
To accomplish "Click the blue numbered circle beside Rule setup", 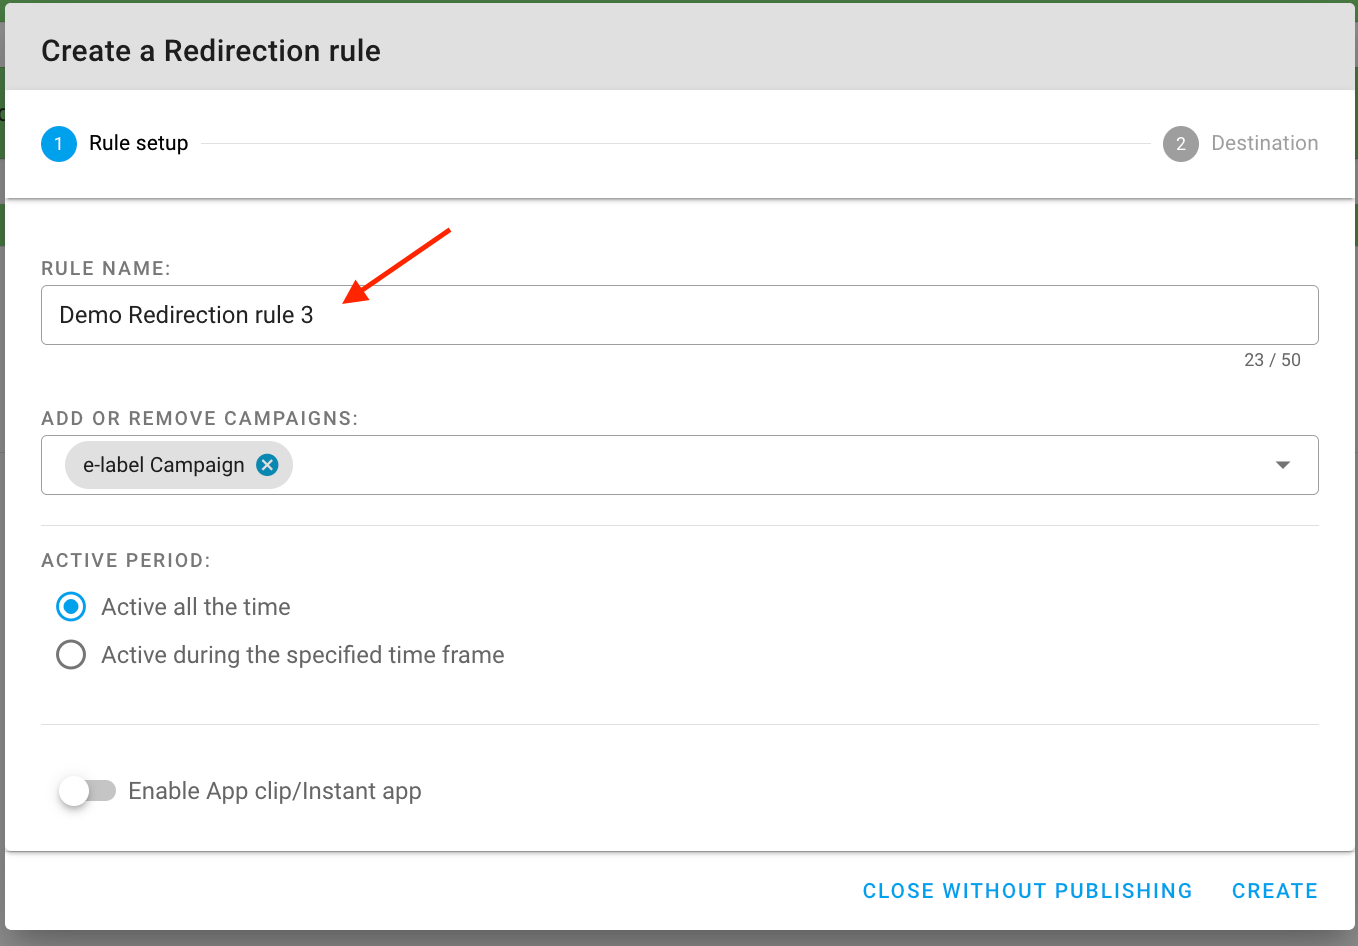I will (58, 143).
